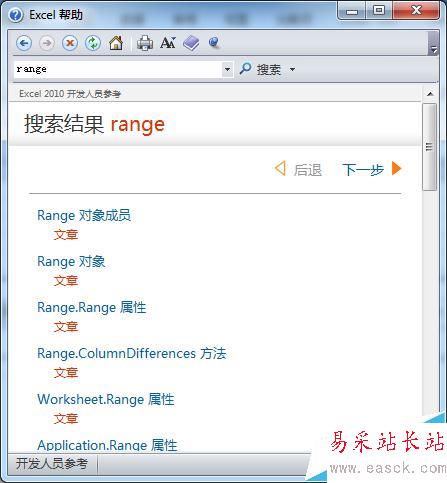Image resolution: width=447 pixels, height=483 pixels.
Task: Open Range.ColumnDifferences 方法 link
Action: pos(132,353)
